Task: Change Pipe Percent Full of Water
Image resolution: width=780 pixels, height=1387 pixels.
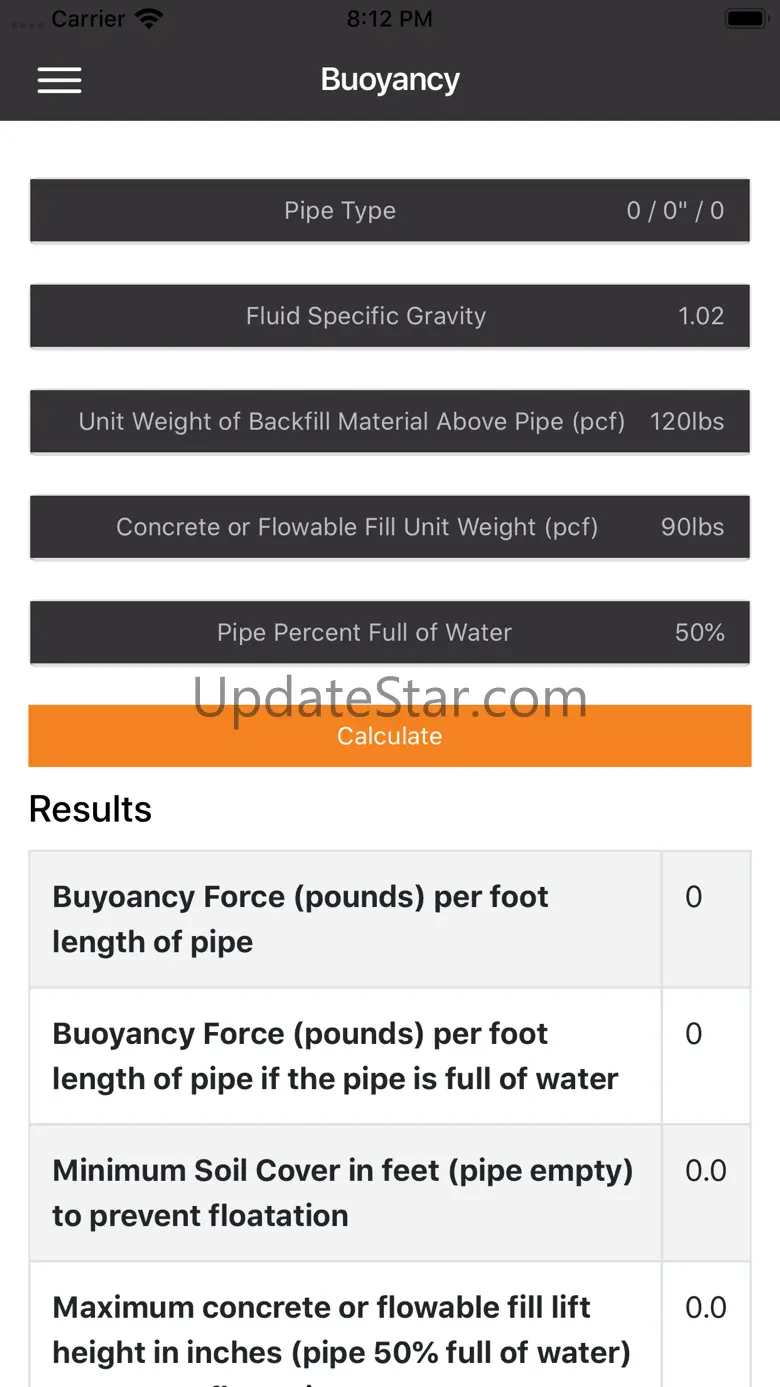Action: tap(389, 633)
